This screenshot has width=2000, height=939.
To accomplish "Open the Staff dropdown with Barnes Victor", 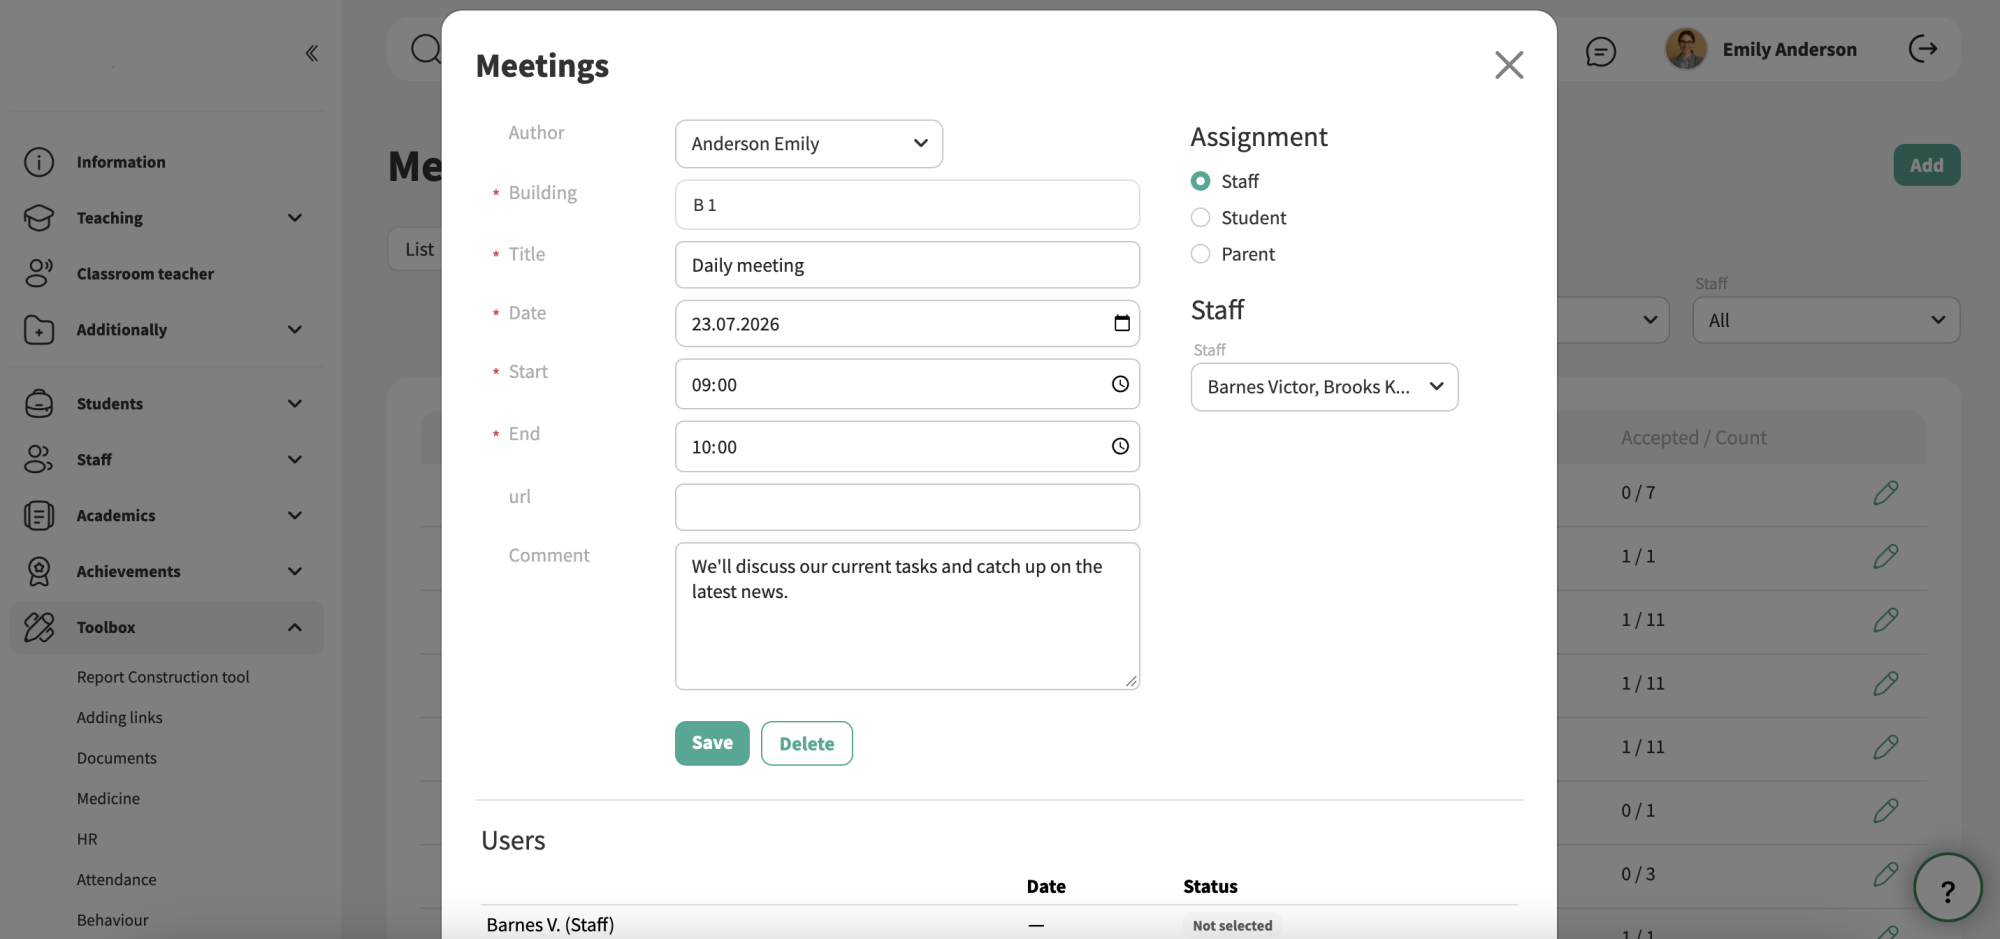I will tap(1324, 387).
